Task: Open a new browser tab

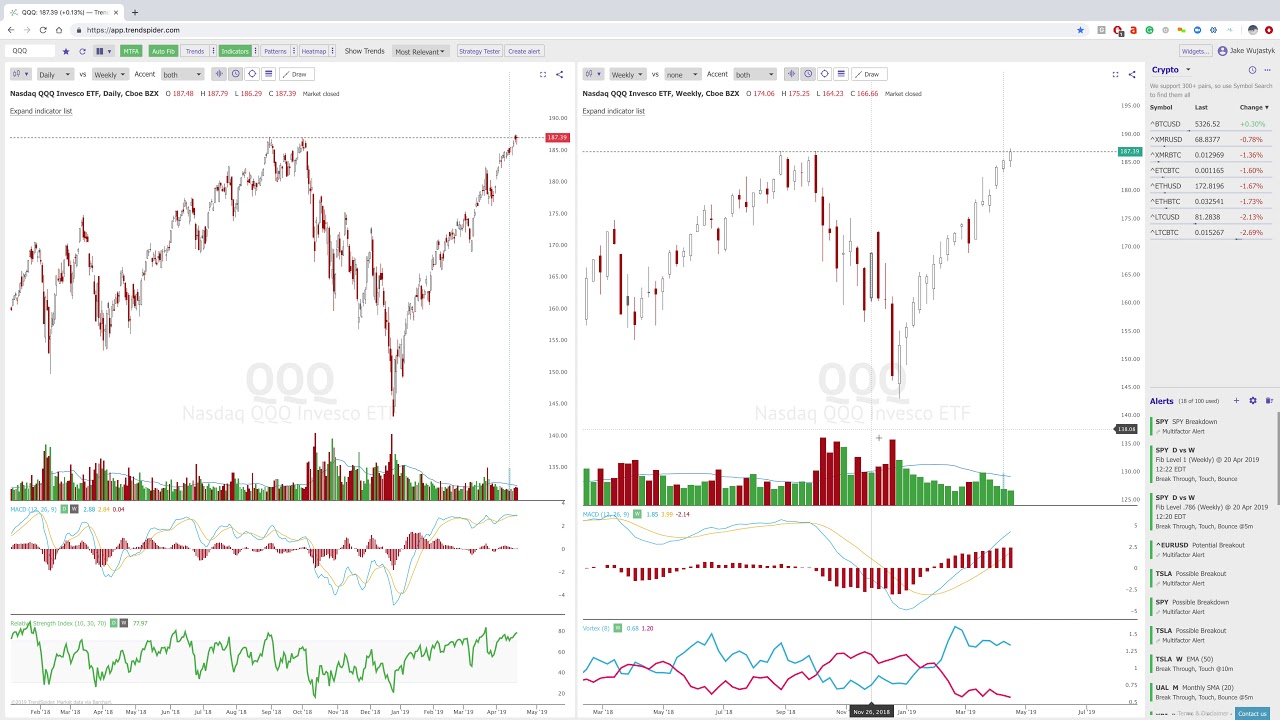Action: click(x=134, y=12)
